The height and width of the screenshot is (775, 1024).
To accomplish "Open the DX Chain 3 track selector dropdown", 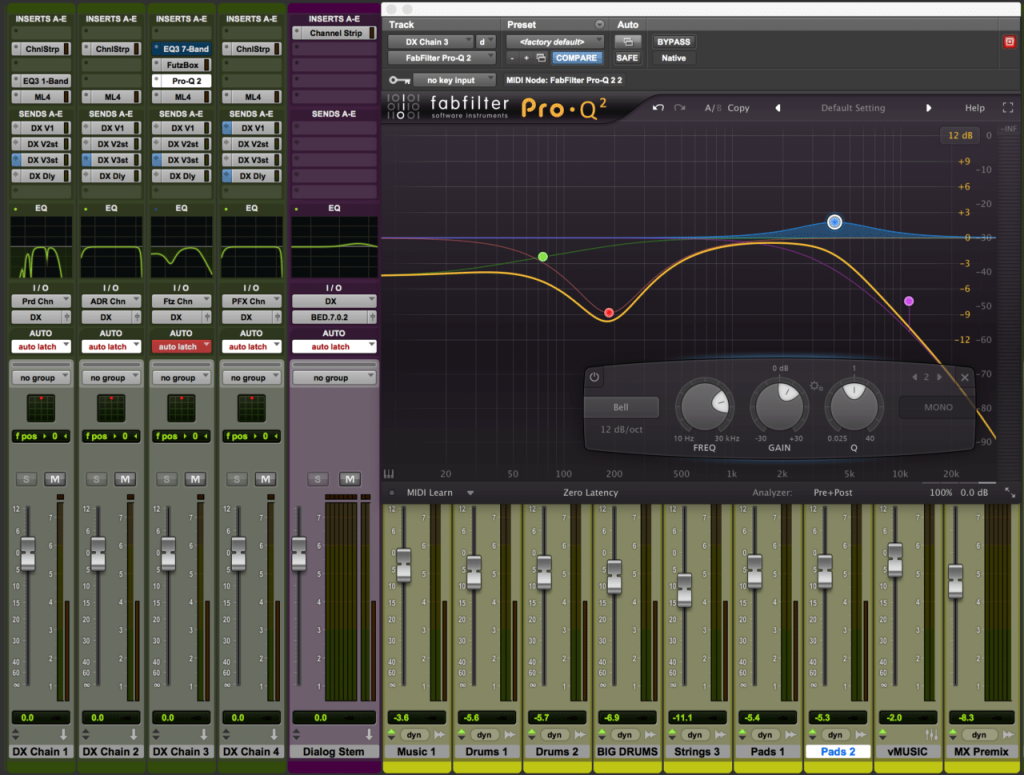I will click(x=430, y=42).
